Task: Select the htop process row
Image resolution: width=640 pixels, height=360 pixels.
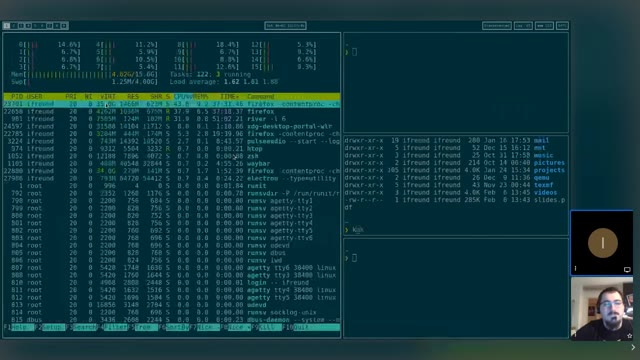Action: (171, 149)
